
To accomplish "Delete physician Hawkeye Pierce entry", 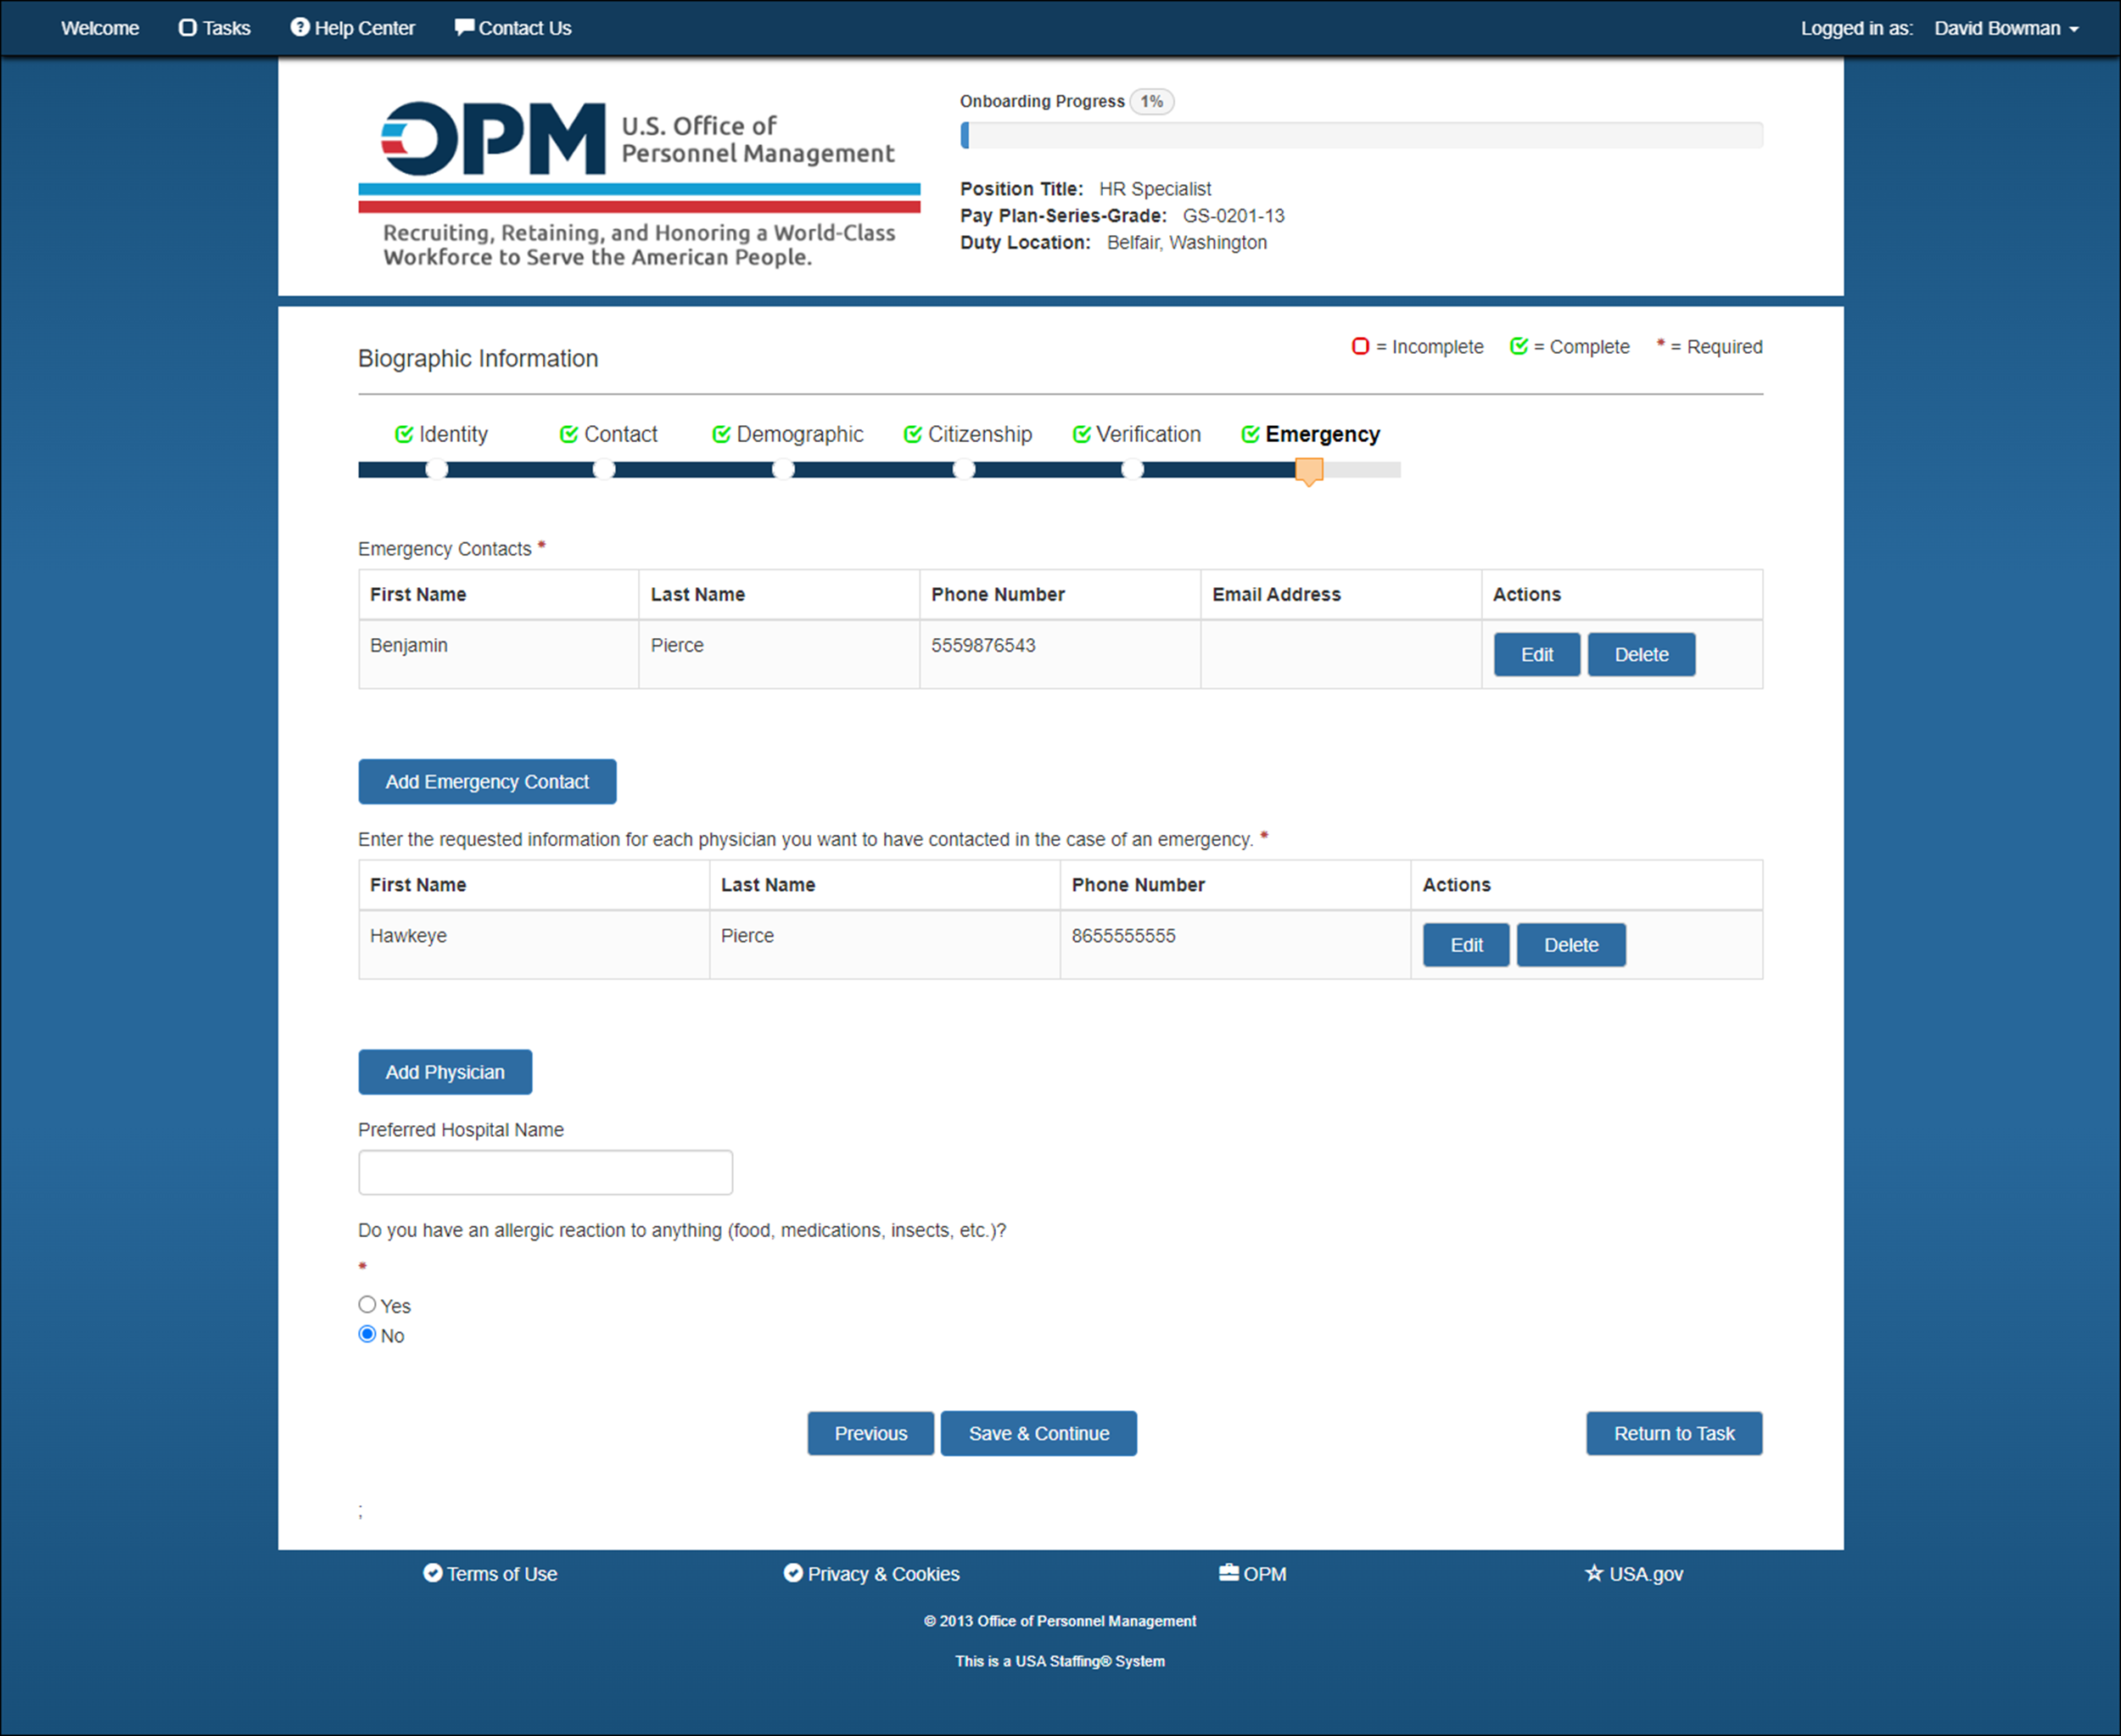I will pyautogui.click(x=1571, y=945).
